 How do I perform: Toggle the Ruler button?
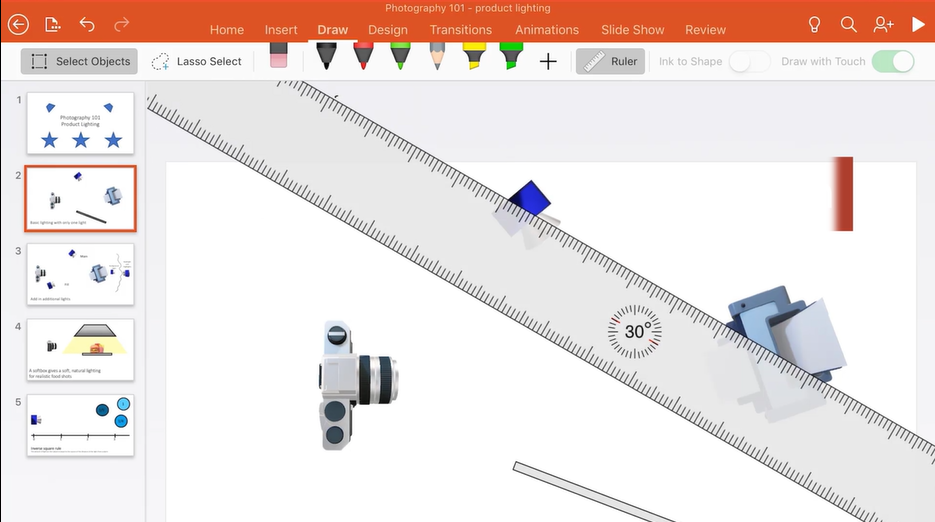[x=610, y=61]
